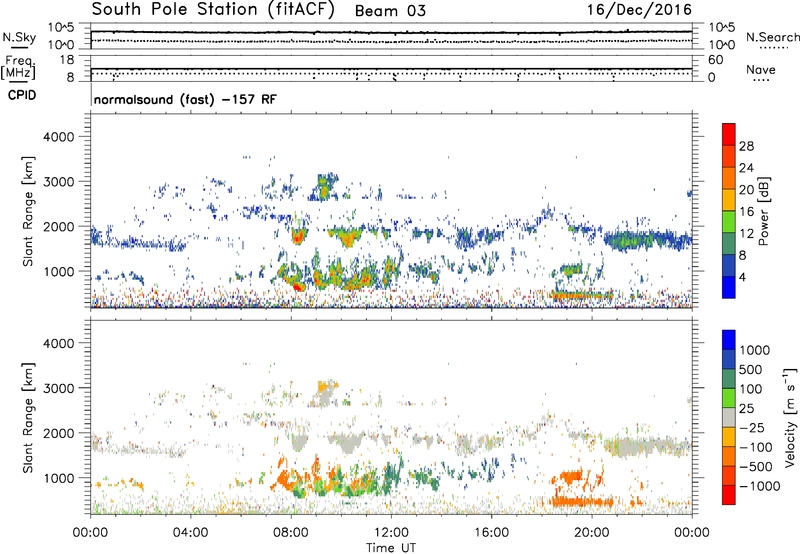Click the 'Freq. [MHz]' axis label
The width and height of the screenshot is (800, 554).
point(19,67)
